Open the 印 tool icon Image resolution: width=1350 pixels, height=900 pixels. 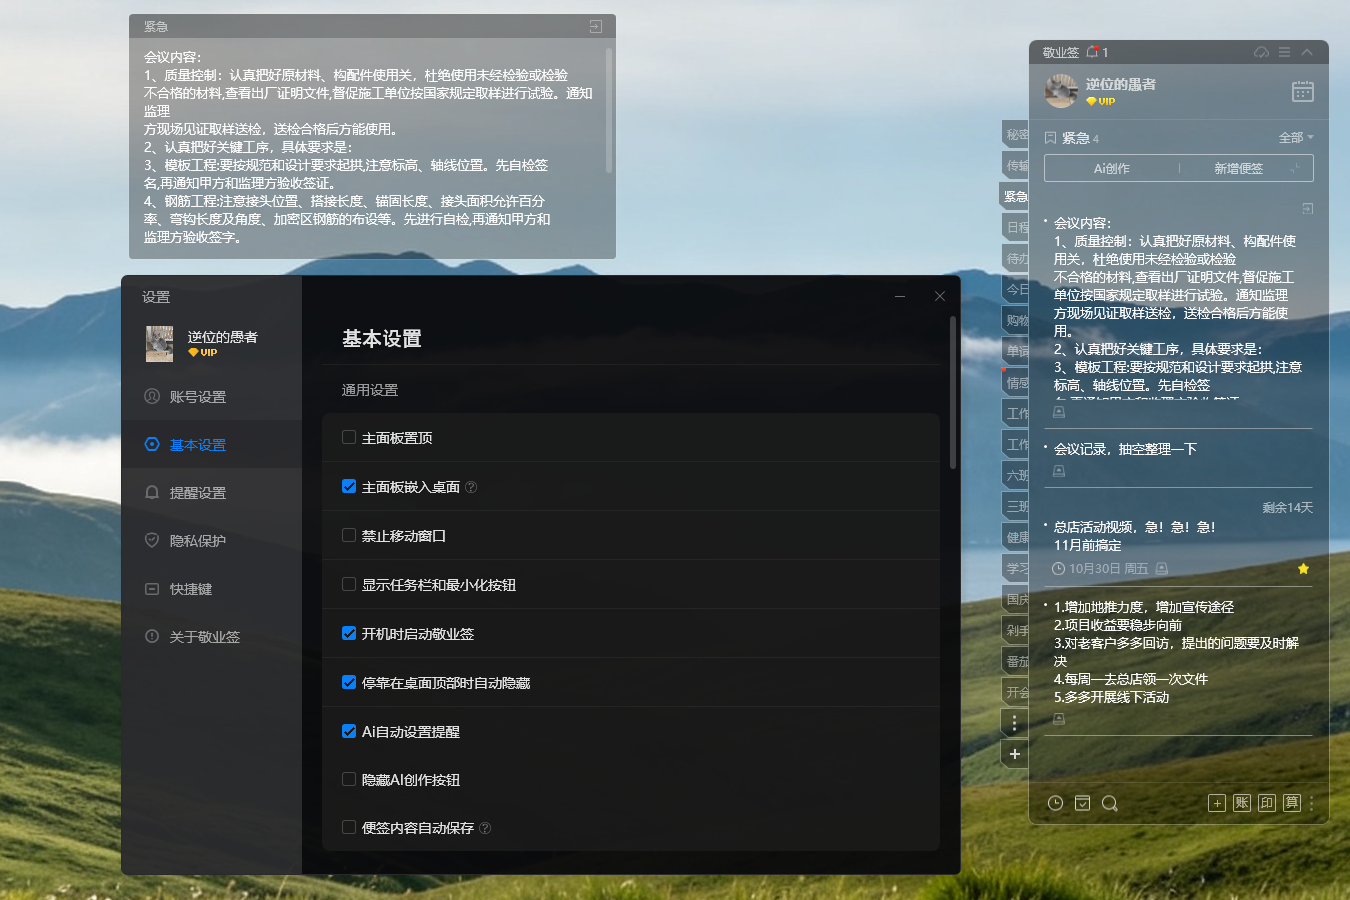click(x=1267, y=803)
